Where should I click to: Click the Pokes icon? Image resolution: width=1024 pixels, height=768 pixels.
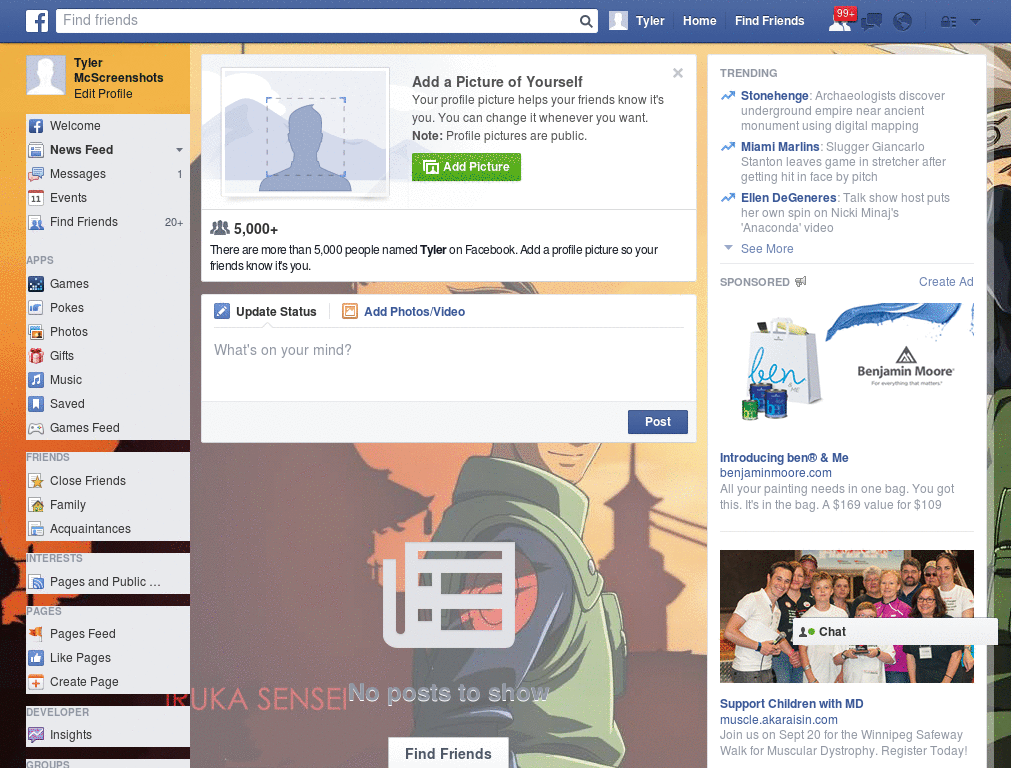point(36,308)
